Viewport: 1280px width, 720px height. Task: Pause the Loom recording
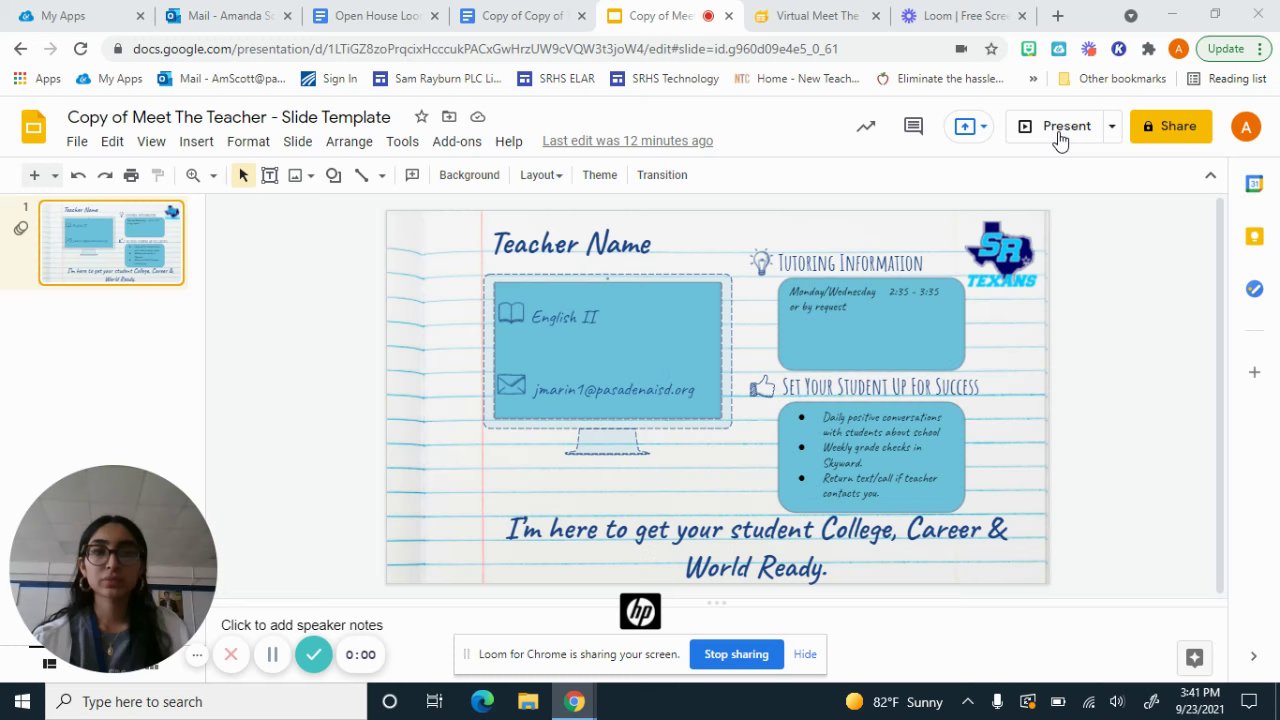(272, 655)
